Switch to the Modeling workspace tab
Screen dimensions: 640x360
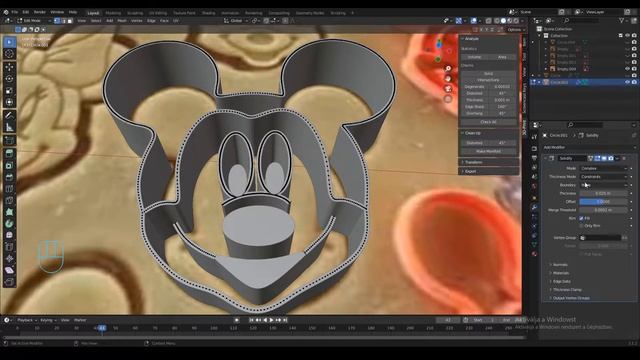[113, 13]
